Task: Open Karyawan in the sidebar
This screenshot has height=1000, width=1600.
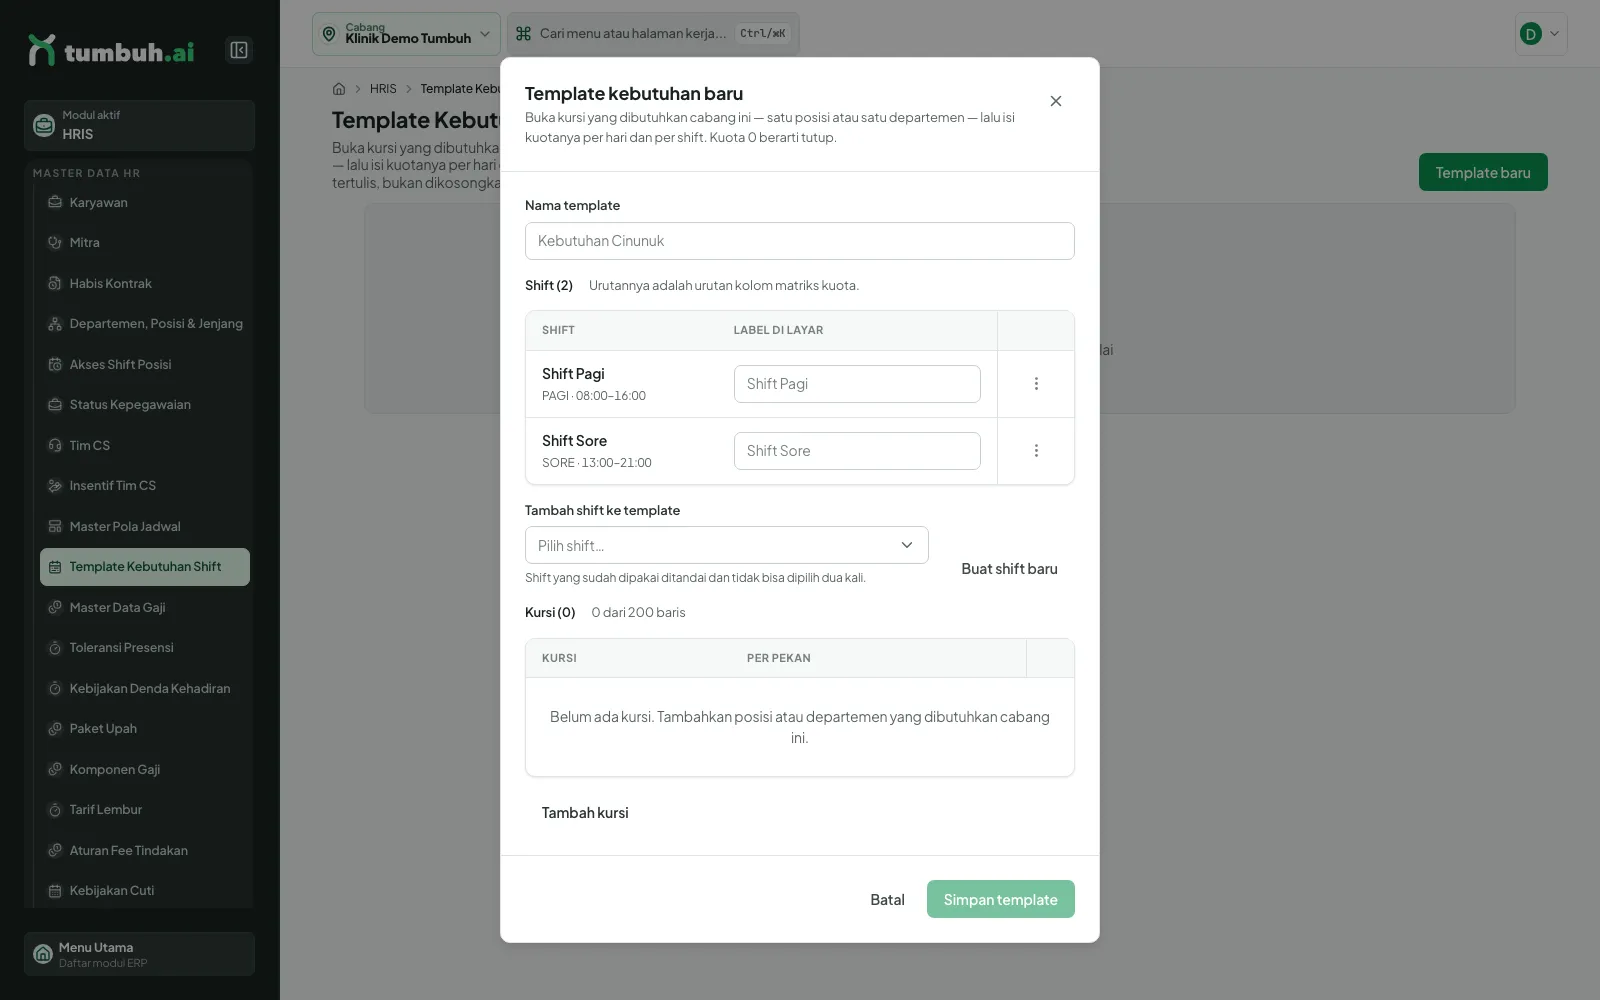Action: (x=145, y=202)
